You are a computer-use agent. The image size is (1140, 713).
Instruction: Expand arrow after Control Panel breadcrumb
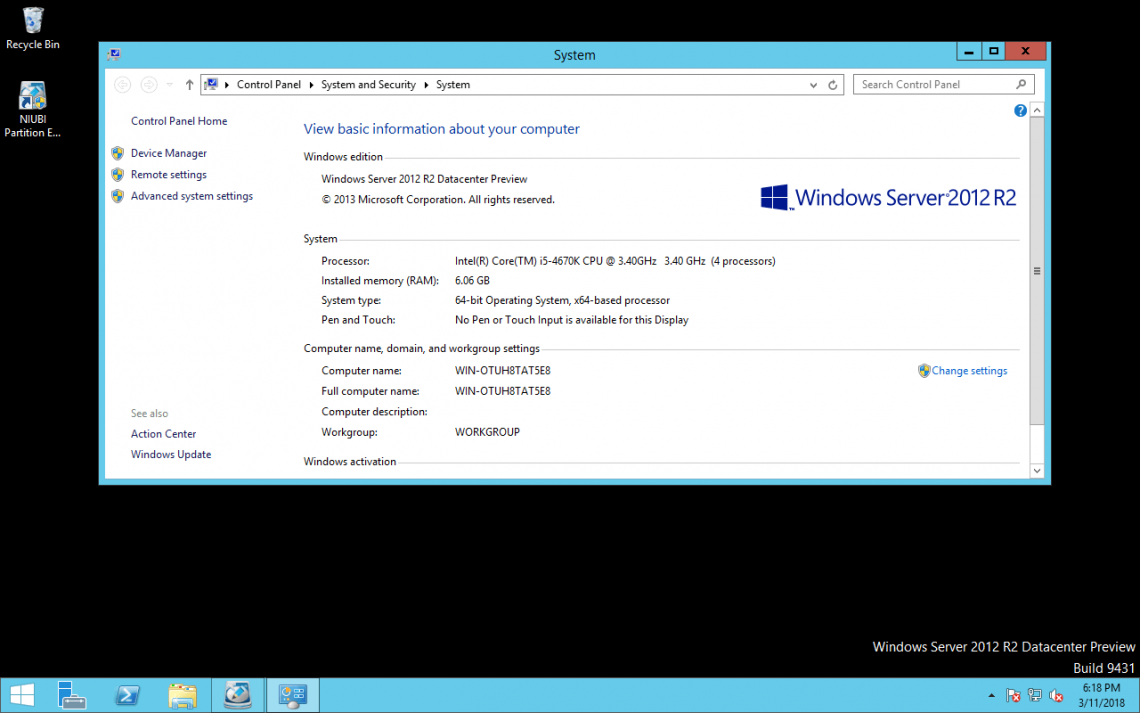[x=311, y=85]
